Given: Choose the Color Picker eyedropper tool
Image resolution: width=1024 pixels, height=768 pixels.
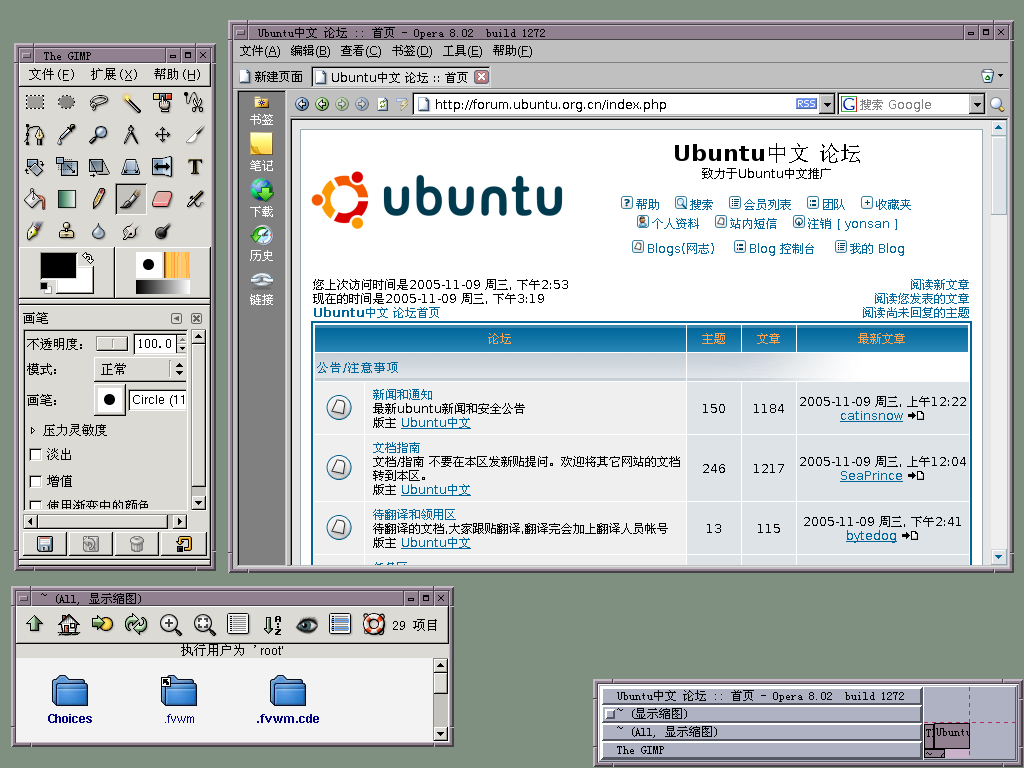Looking at the screenshot, I should [67, 135].
